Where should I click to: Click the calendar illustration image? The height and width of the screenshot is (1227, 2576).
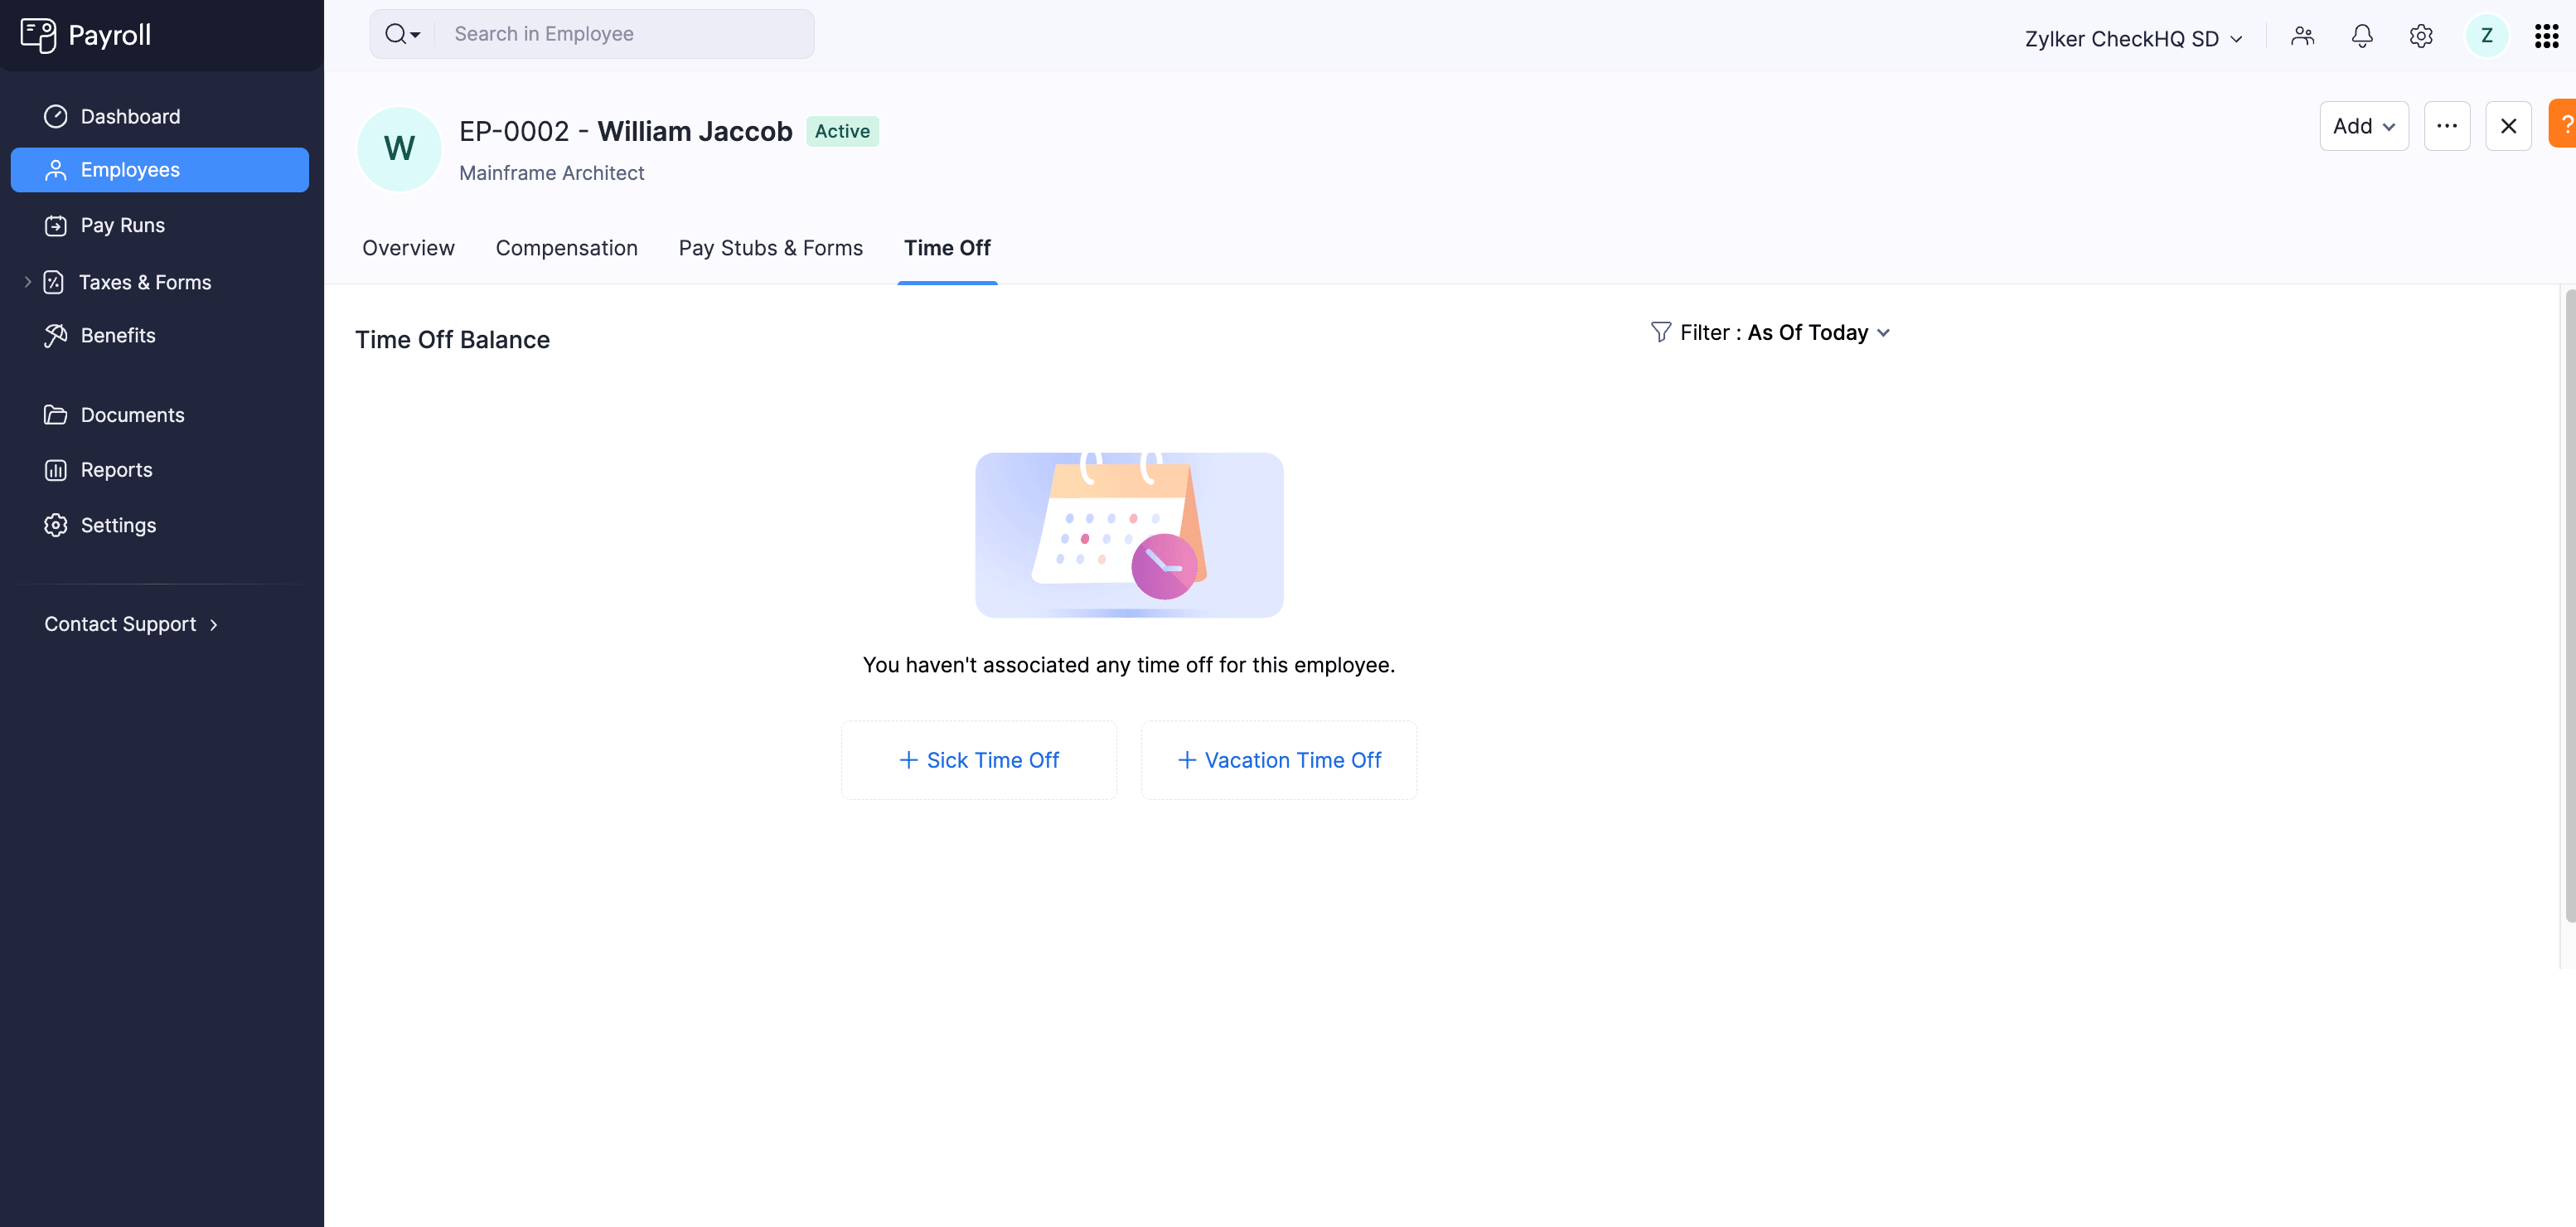pos(1129,535)
